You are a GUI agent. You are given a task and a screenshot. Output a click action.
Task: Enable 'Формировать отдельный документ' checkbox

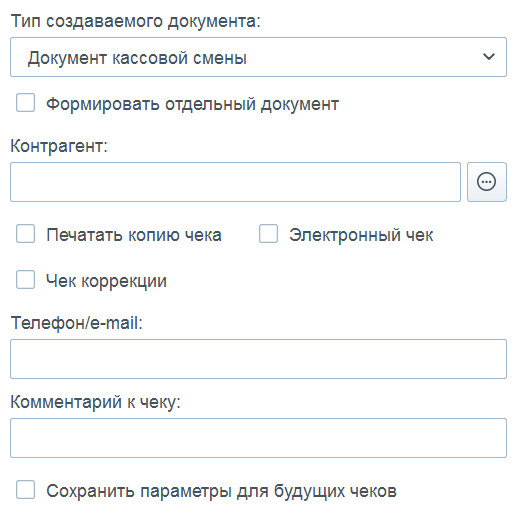pyautogui.click(x=26, y=103)
